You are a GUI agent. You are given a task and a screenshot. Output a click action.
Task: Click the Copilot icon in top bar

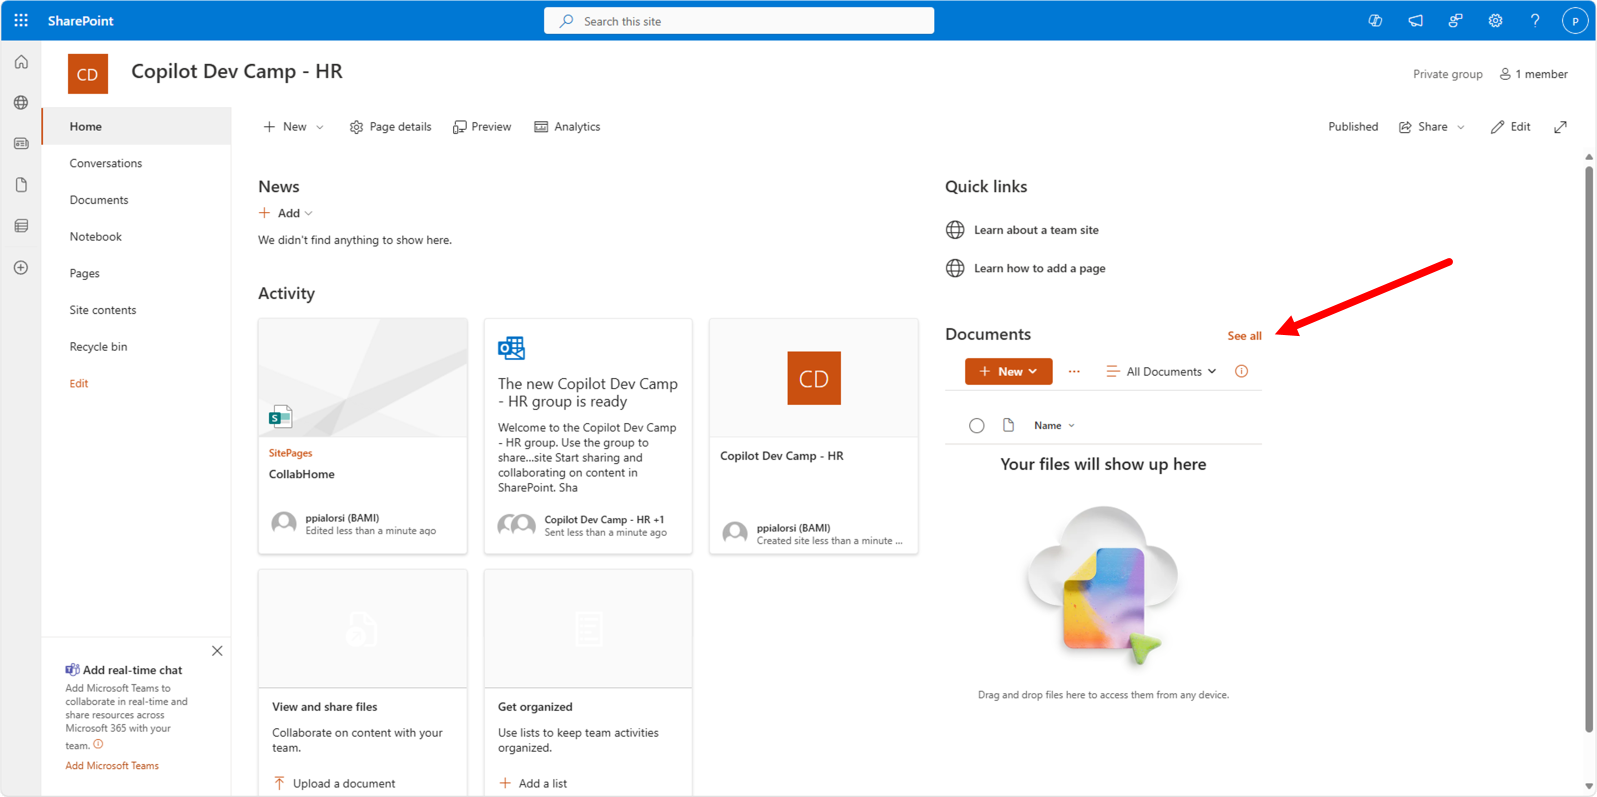(x=1375, y=20)
